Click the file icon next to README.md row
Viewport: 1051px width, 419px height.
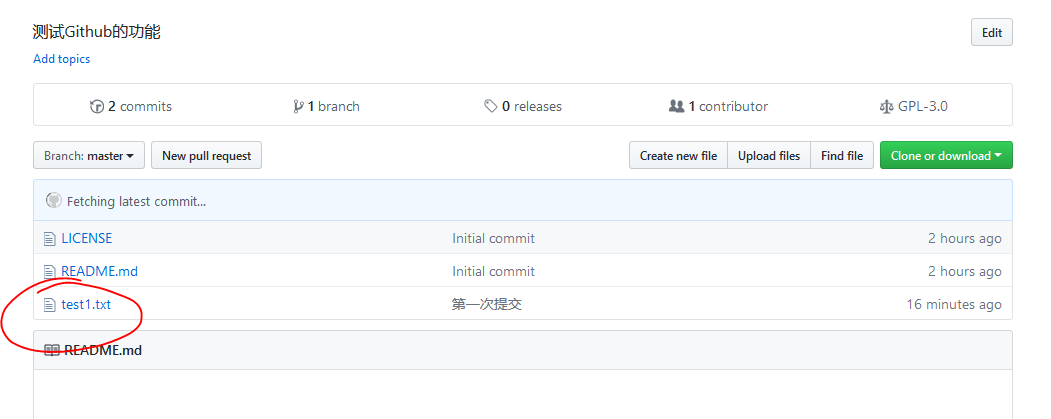click(49, 272)
